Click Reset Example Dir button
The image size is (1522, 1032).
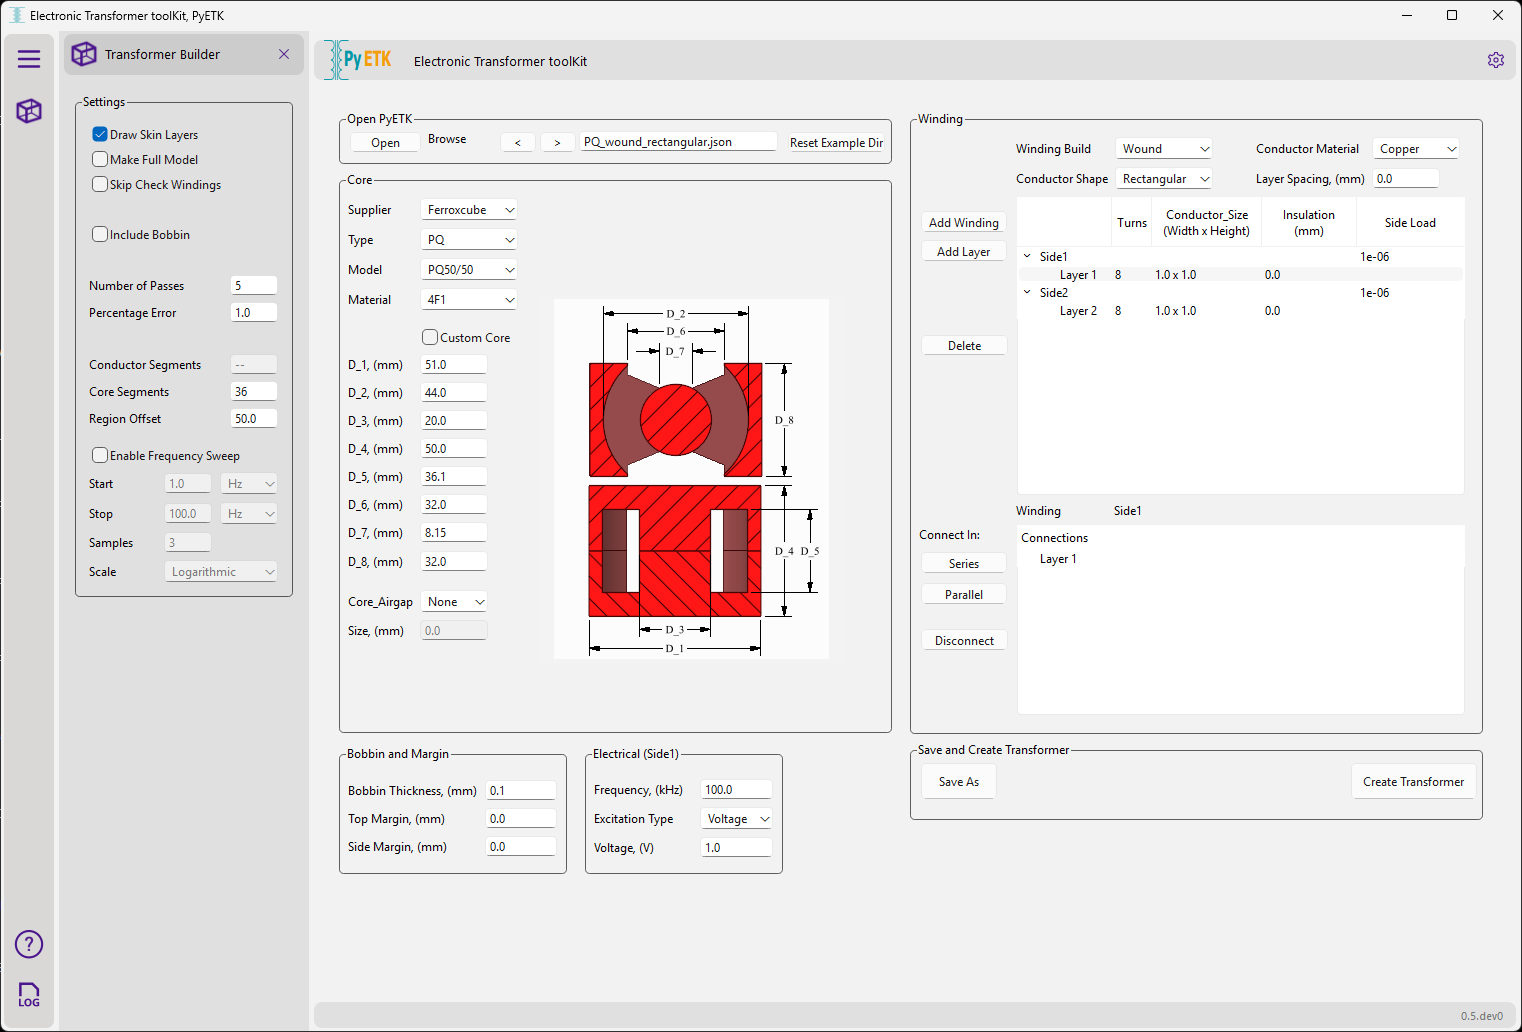836,143
